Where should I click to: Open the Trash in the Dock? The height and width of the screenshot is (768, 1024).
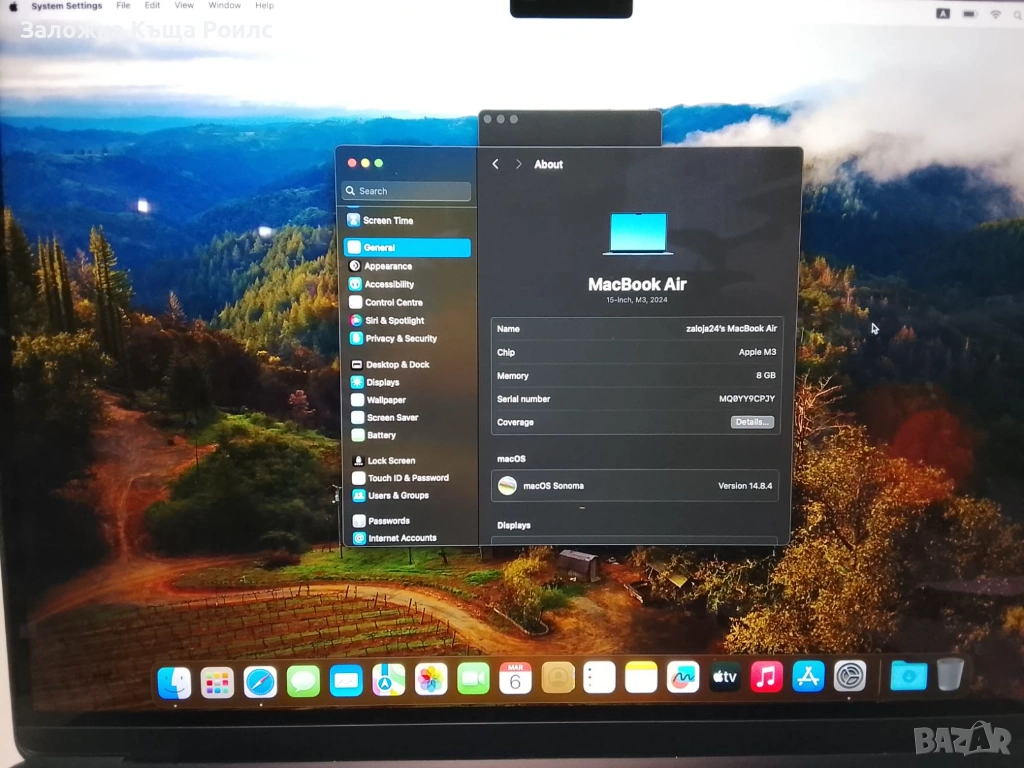(950, 675)
